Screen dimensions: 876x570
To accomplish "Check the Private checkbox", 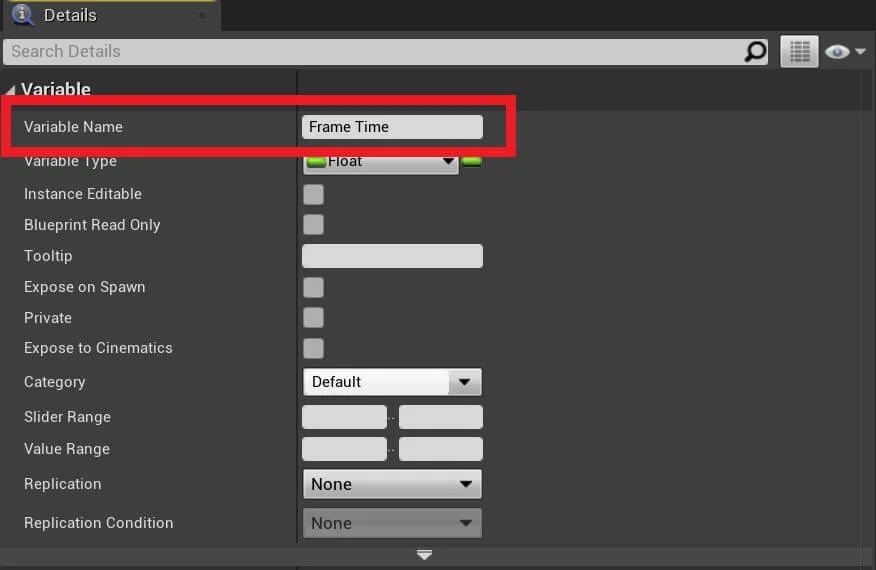I will click(313, 318).
